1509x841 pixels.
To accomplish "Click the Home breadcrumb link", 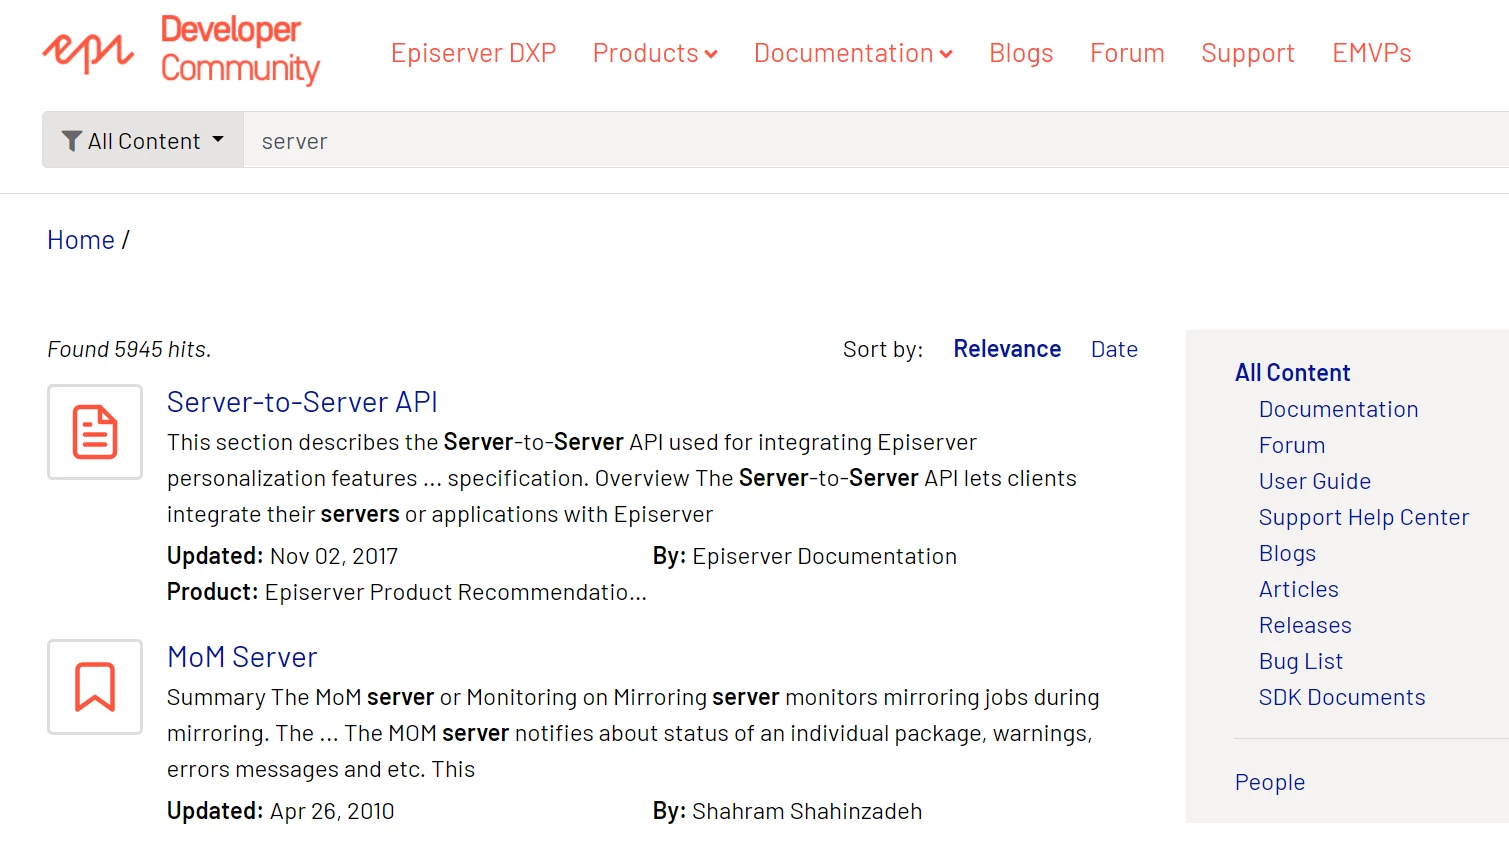I will coord(81,240).
